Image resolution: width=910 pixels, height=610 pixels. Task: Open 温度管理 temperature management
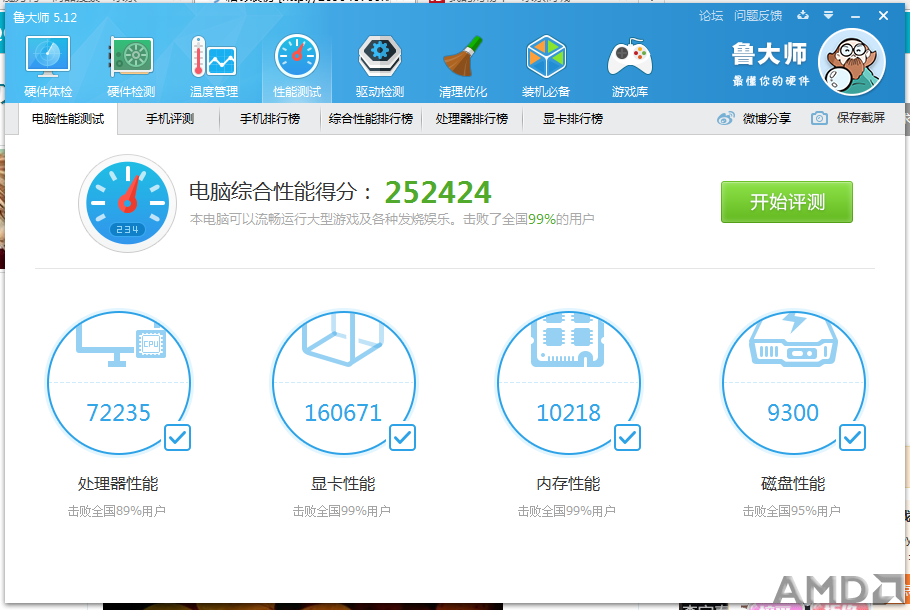coord(214,66)
